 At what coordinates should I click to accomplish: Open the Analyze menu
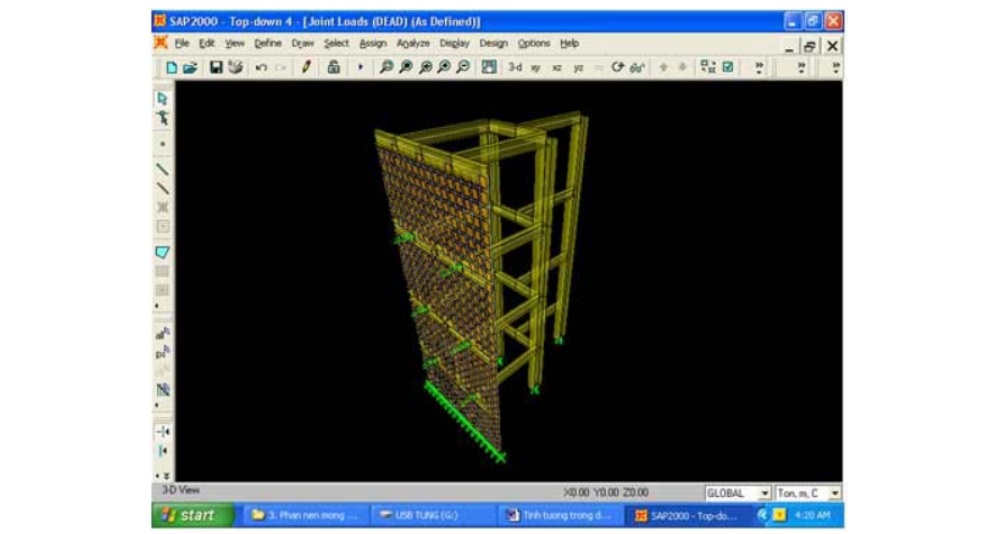pyautogui.click(x=413, y=43)
